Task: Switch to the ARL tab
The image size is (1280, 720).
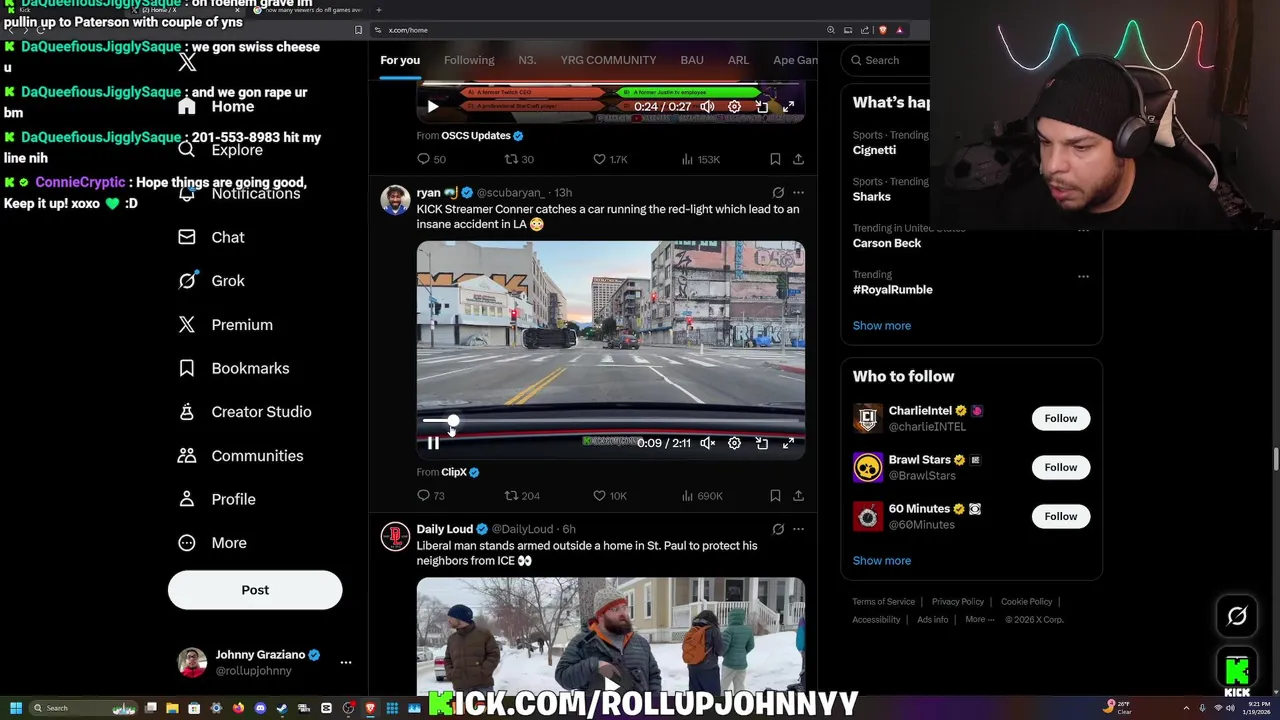Action: (738, 60)
